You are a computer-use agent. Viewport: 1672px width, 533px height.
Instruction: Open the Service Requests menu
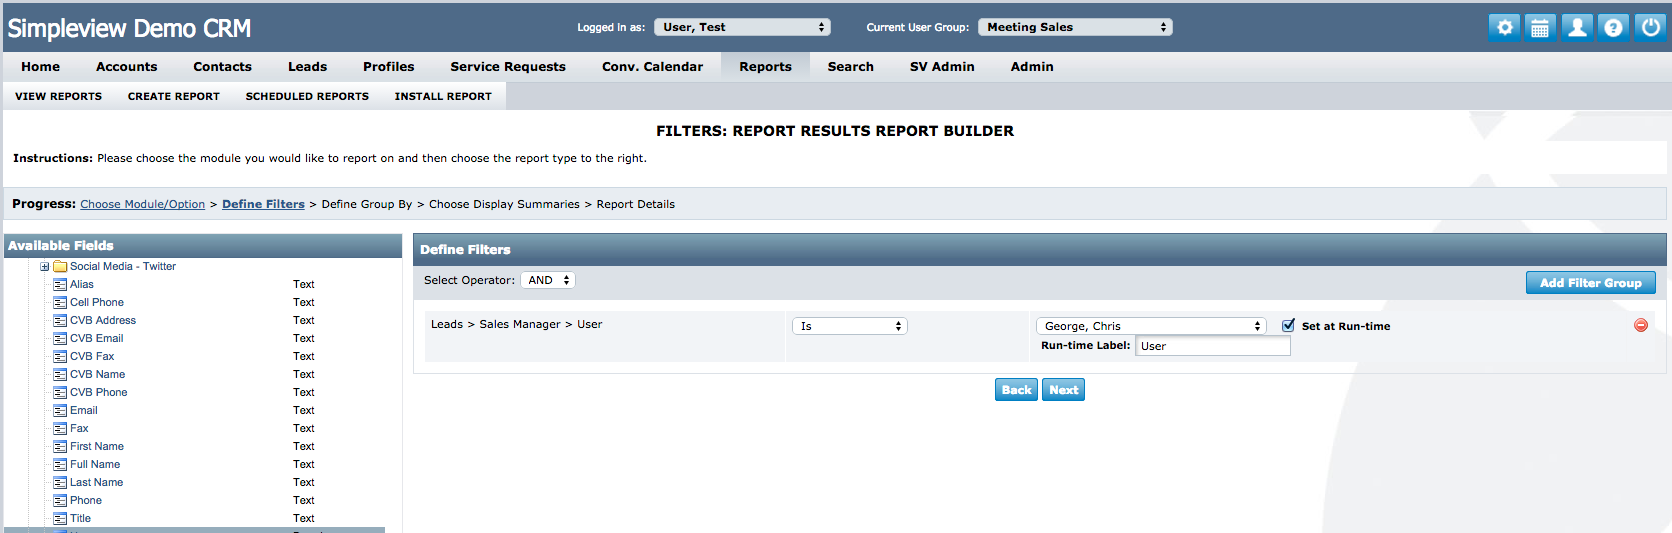(x=508, y=67)
